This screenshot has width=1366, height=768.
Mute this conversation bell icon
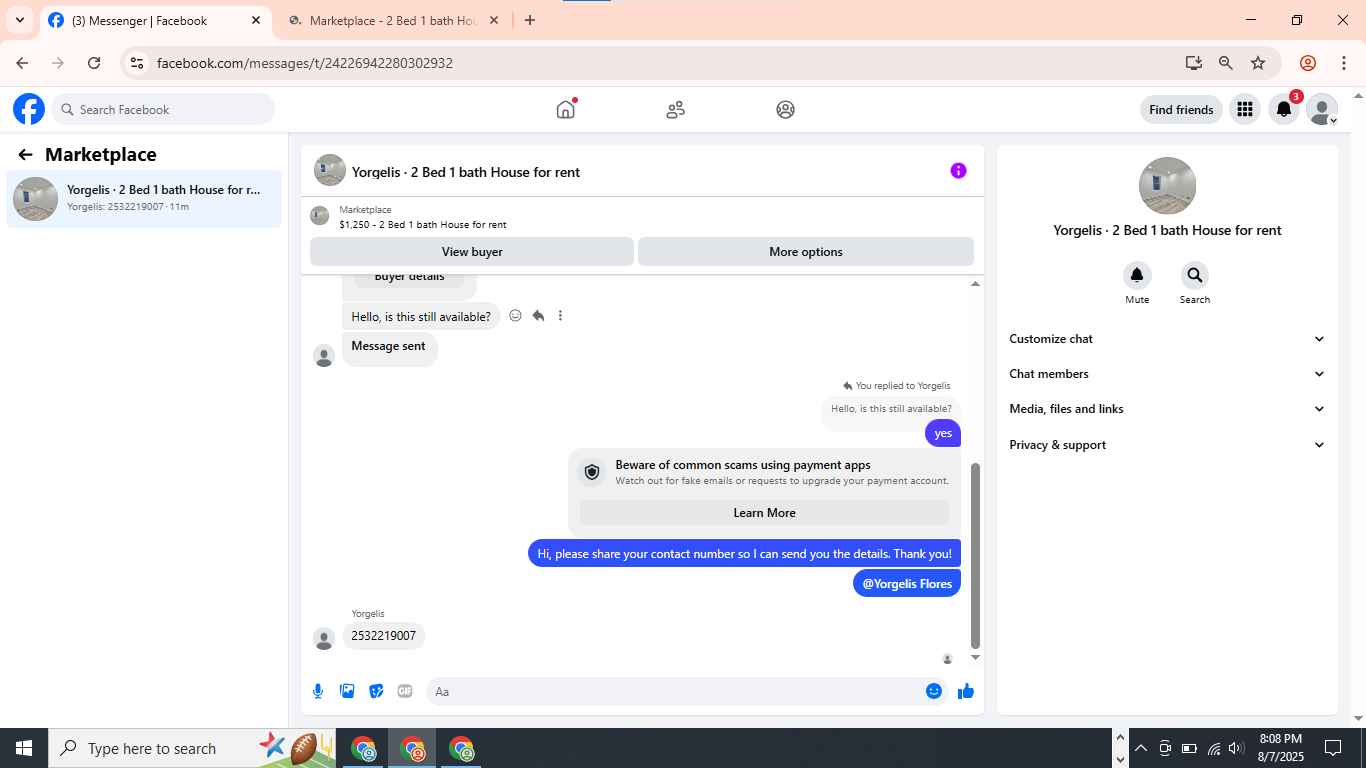point(1137,276)
